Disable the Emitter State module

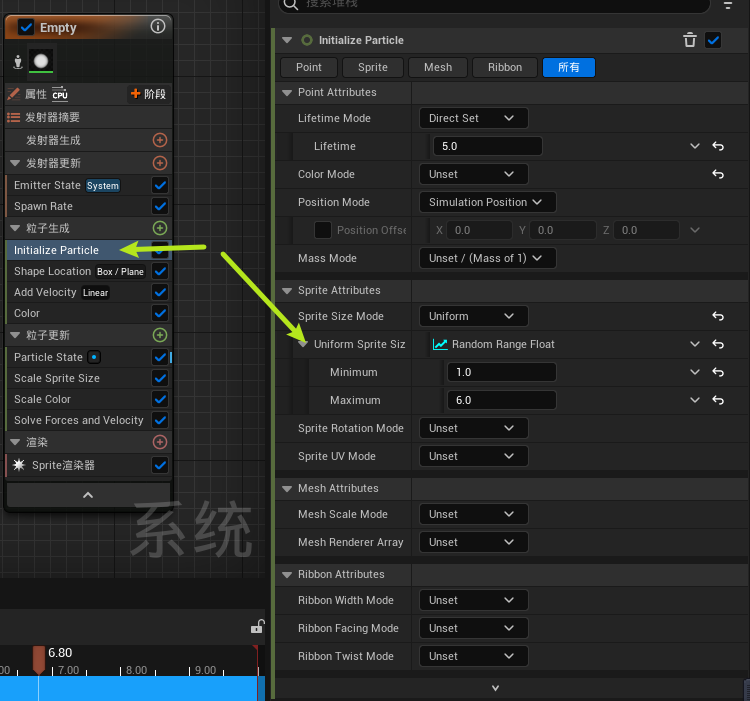(x=160, y=185)
